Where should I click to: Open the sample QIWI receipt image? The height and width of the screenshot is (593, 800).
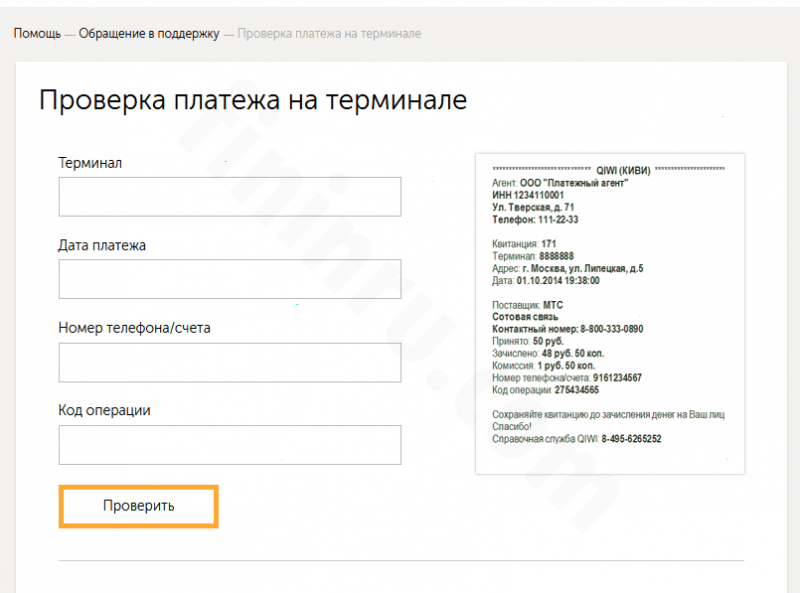(x=610, y=314)
